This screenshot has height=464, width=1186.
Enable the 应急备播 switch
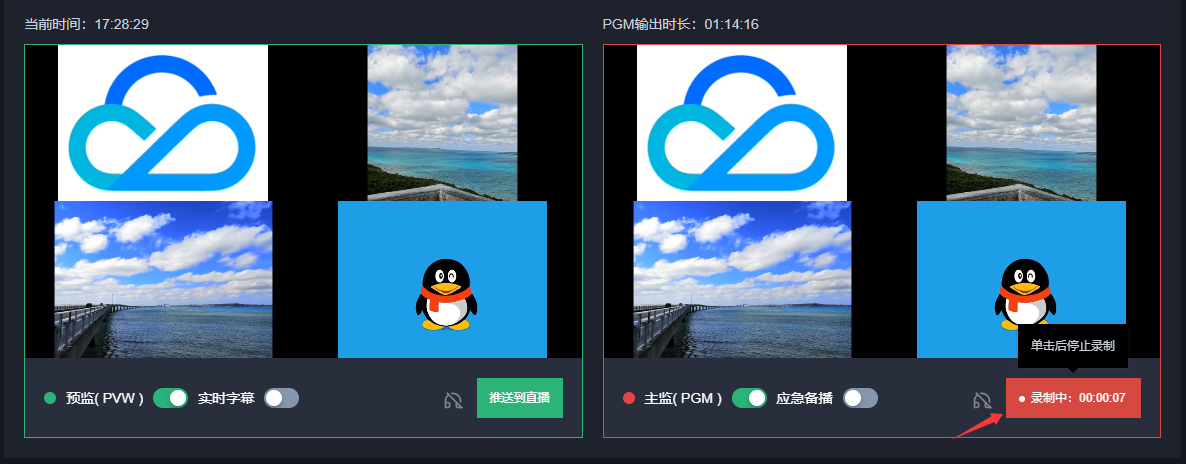[861, 398]
